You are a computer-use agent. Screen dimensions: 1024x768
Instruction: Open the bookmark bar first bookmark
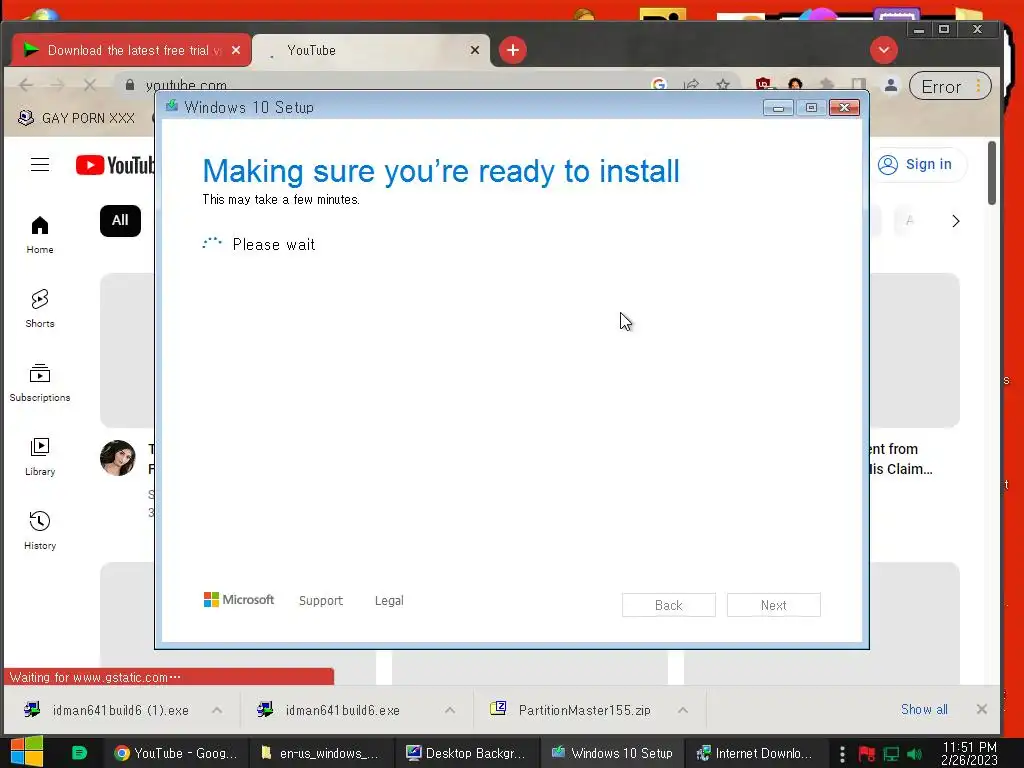pyautogui.click(x=76, y=118)
